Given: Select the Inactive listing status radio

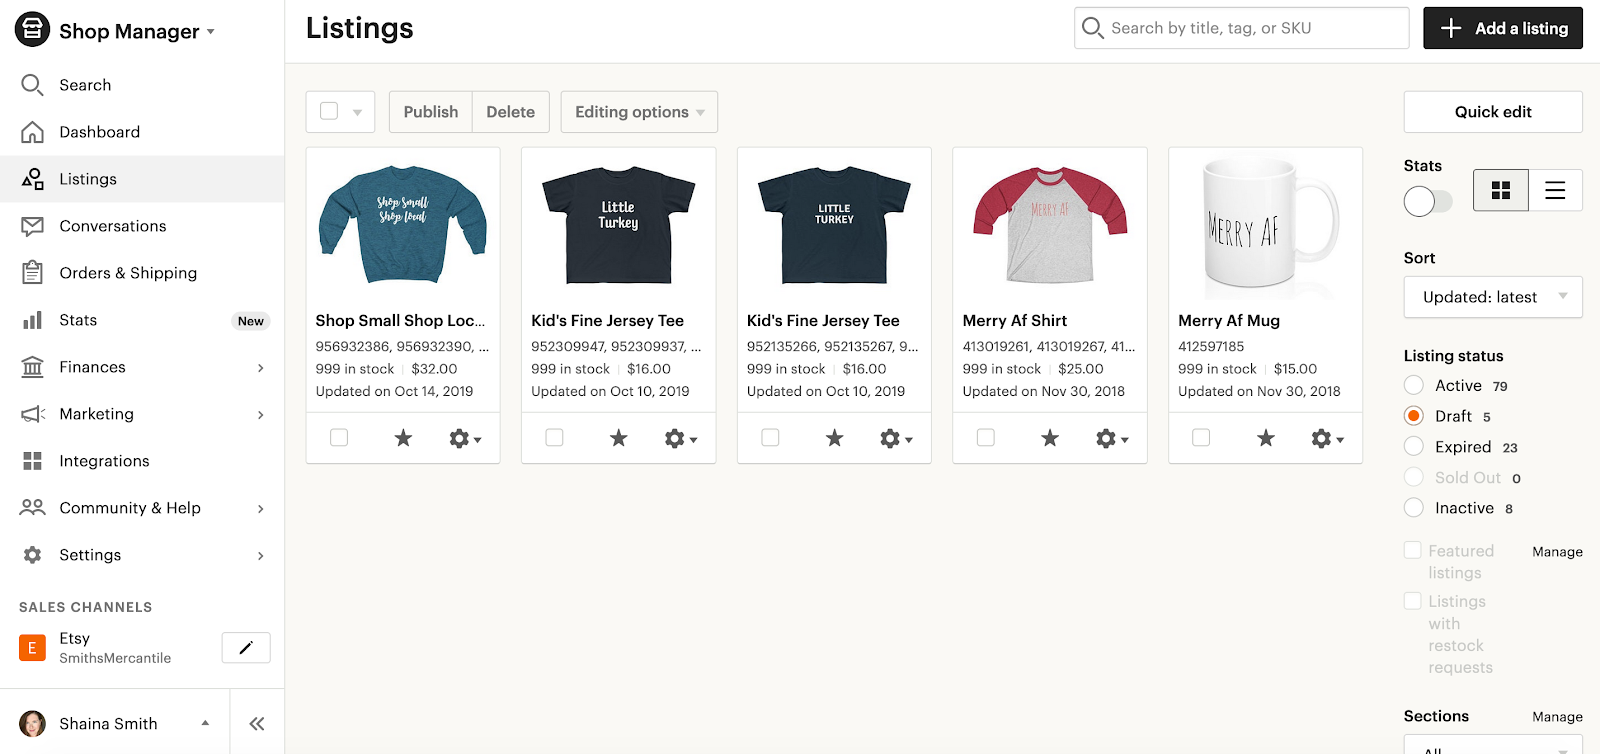Looking at the screenshot, I should point(1414,508).
